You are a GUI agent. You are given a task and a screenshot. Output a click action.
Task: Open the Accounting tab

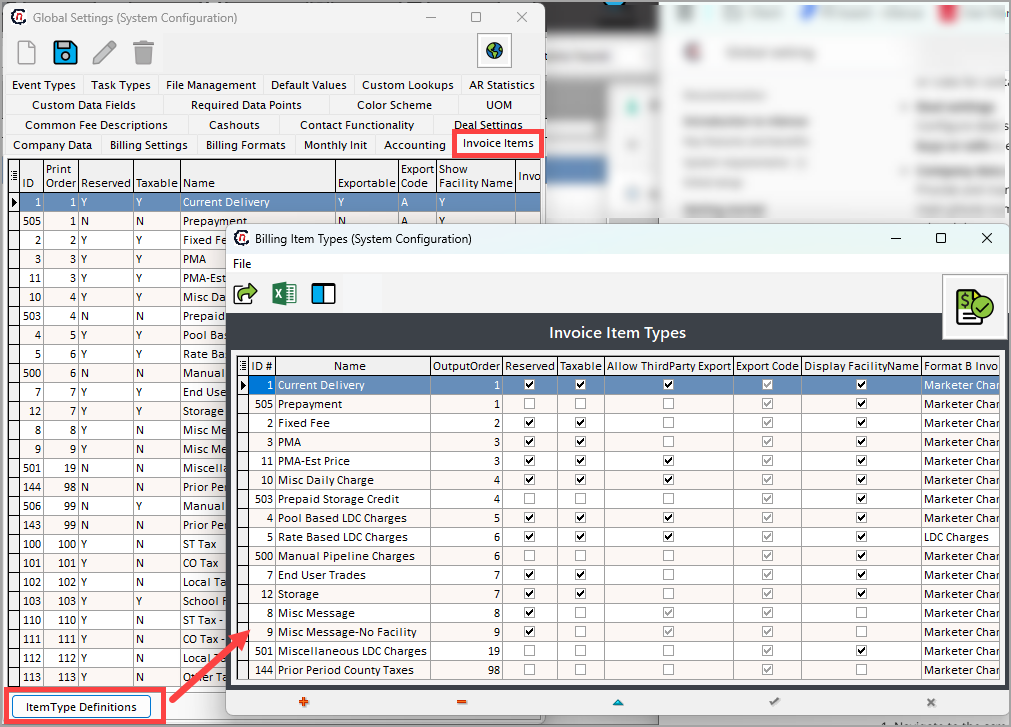[415, 145]
